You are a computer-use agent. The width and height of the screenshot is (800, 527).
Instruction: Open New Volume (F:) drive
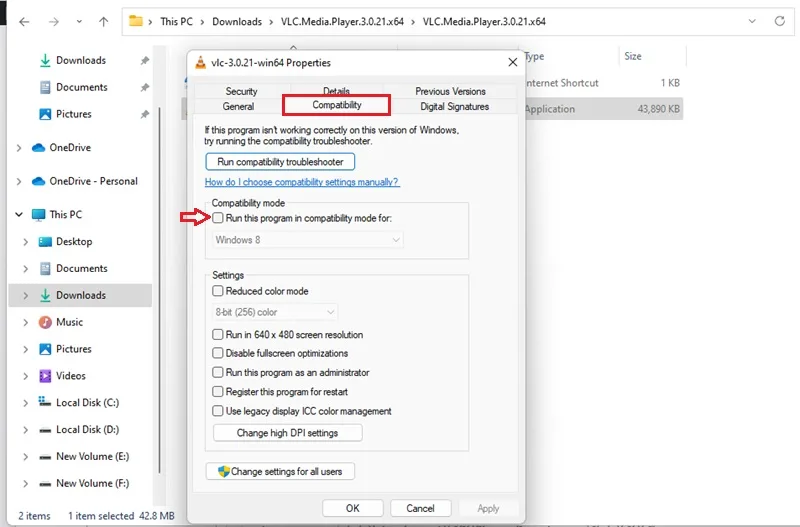(x=92, y=483)
